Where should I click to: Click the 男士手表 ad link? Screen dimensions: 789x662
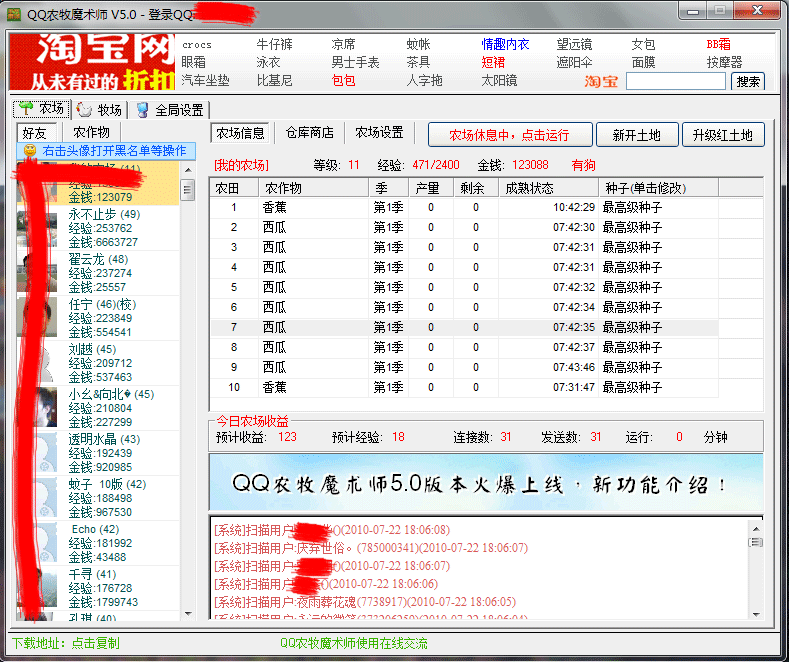[x=355, y=62]
